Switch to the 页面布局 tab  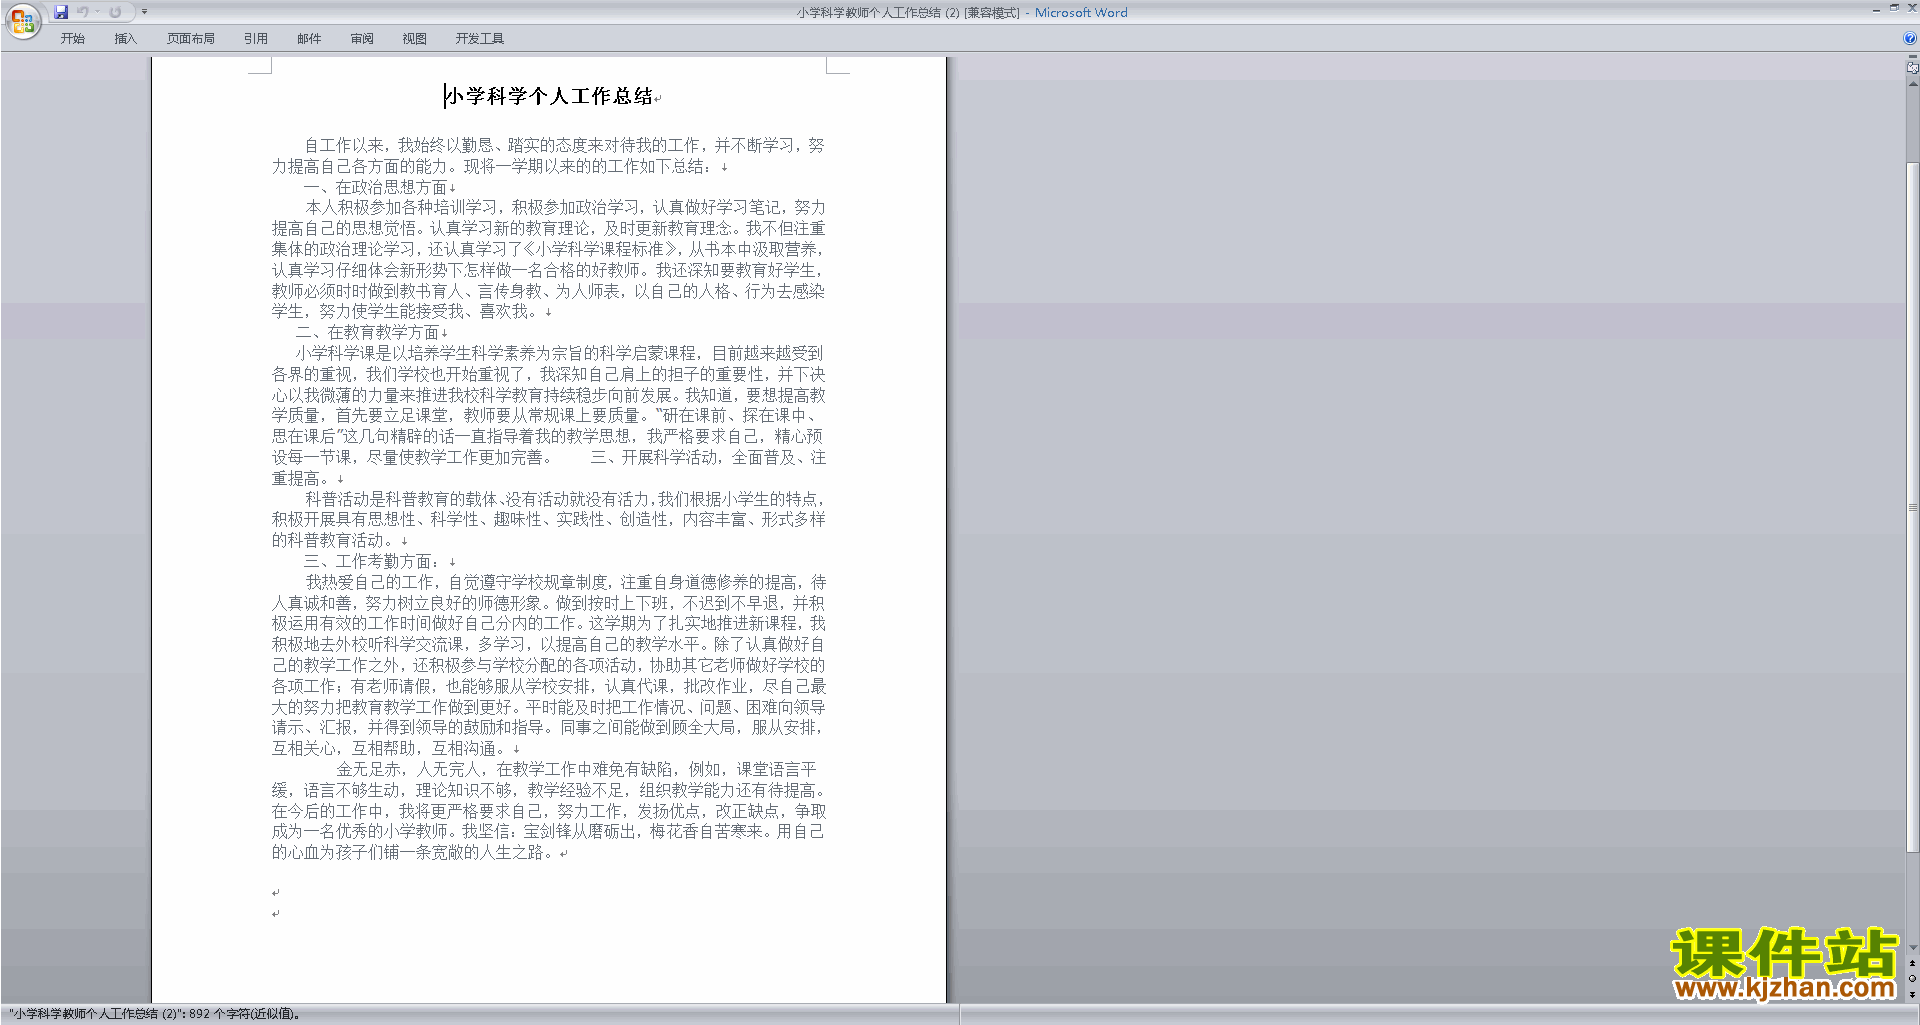[x=190, y=39]
